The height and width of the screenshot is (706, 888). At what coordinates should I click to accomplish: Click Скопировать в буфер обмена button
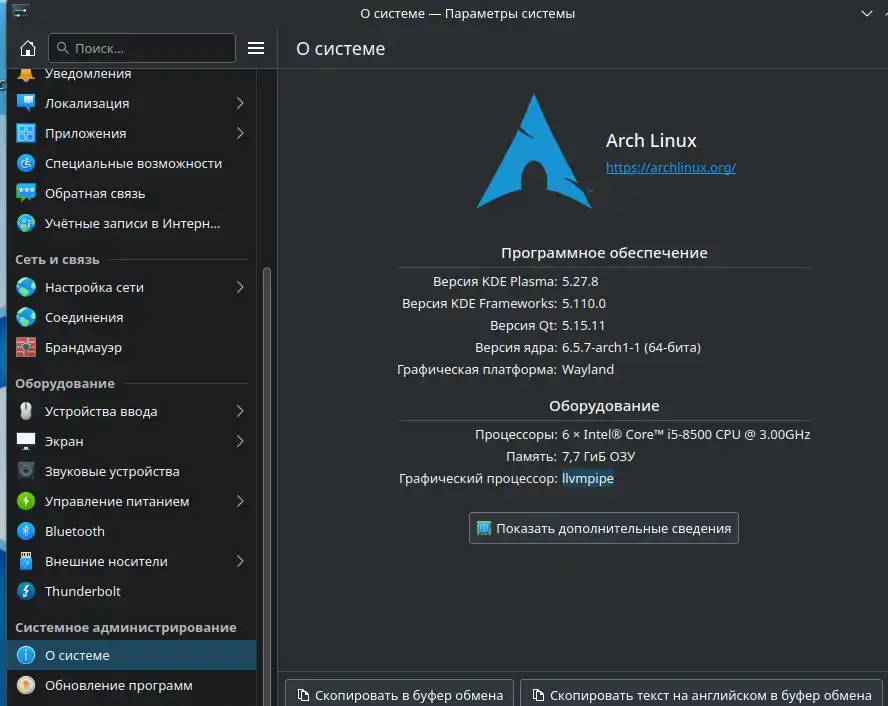[399, 695]
